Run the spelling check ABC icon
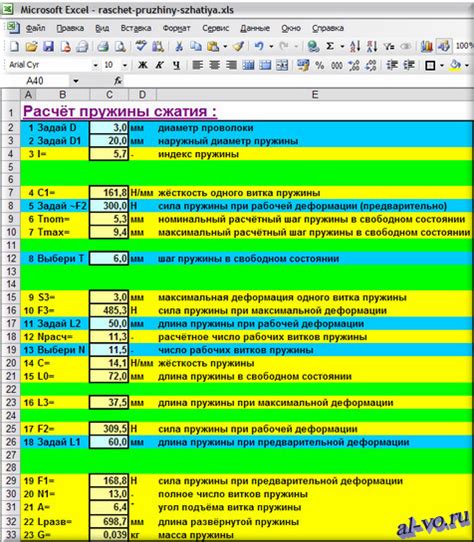 click(x=141, y=46)
